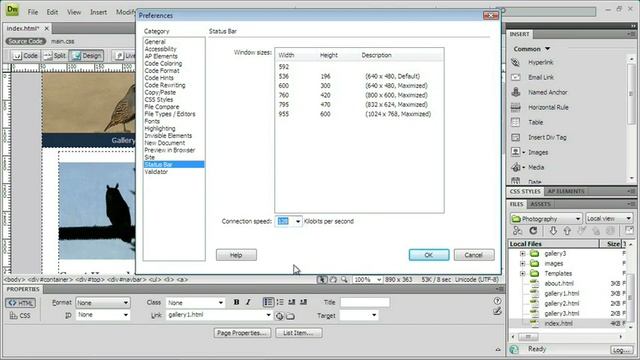Expand the gallery3 folder
The width and height of the screenshot is (640, 360).
pyautogui.click(x=522, y=253)
